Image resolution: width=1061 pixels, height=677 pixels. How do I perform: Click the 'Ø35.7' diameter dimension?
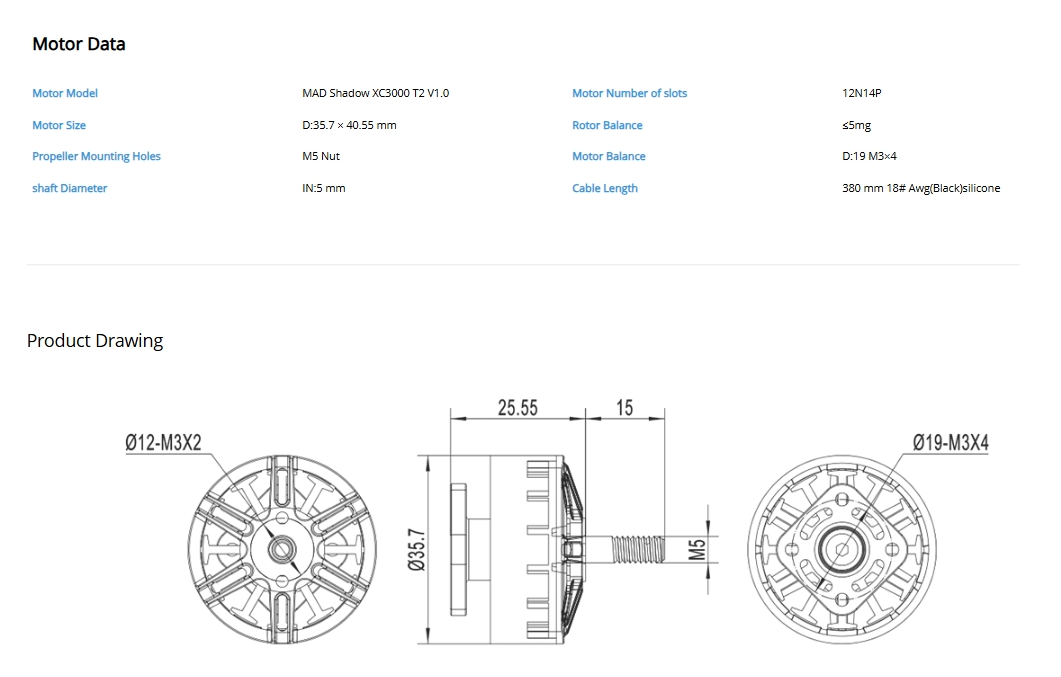(x=417, y=550)
